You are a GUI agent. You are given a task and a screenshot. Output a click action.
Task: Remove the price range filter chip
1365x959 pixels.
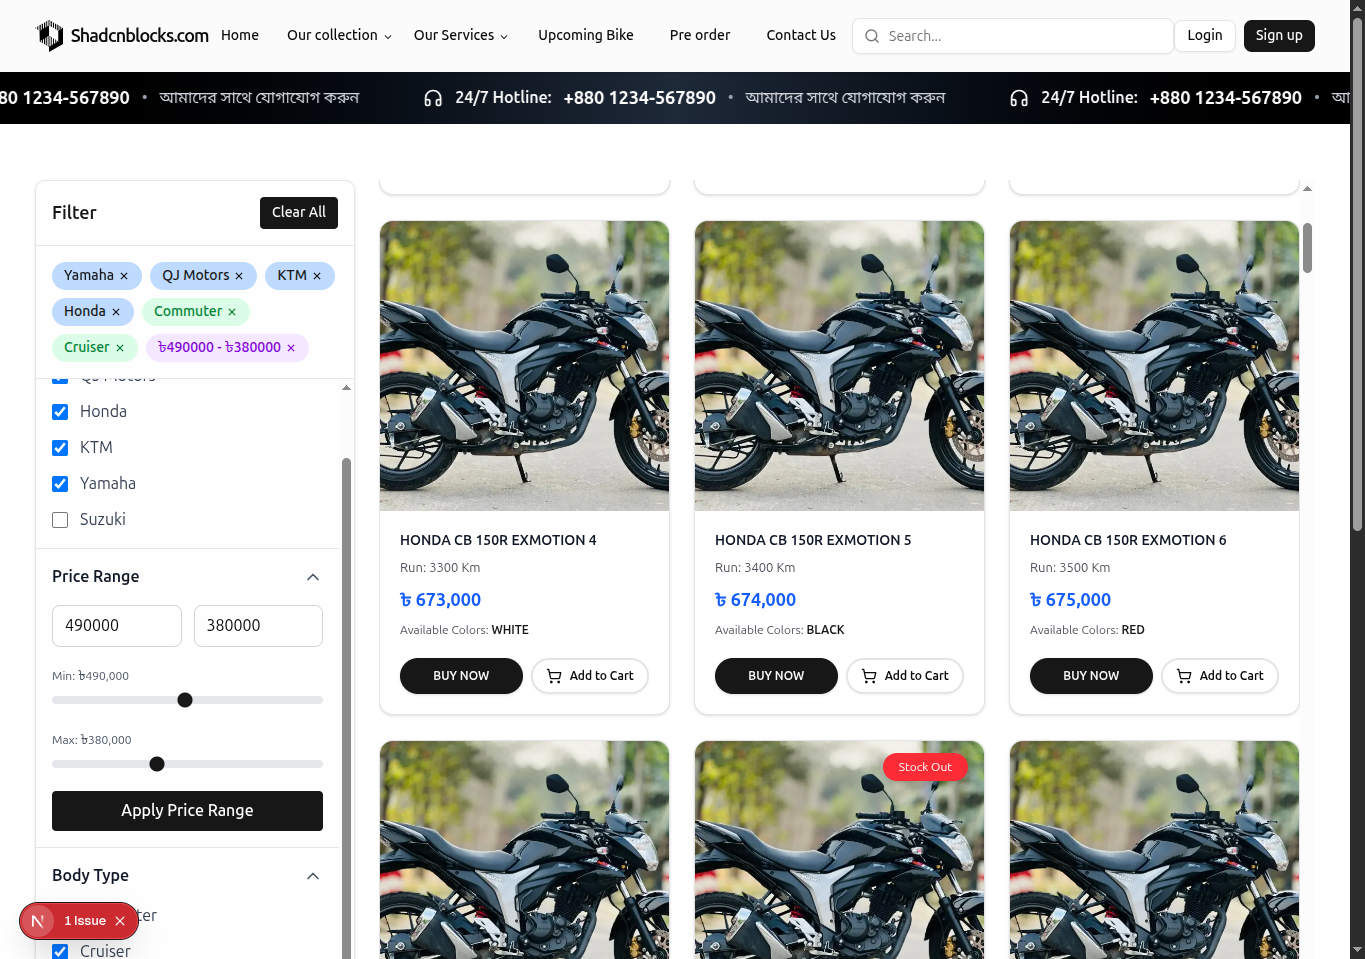click(291, 348)
